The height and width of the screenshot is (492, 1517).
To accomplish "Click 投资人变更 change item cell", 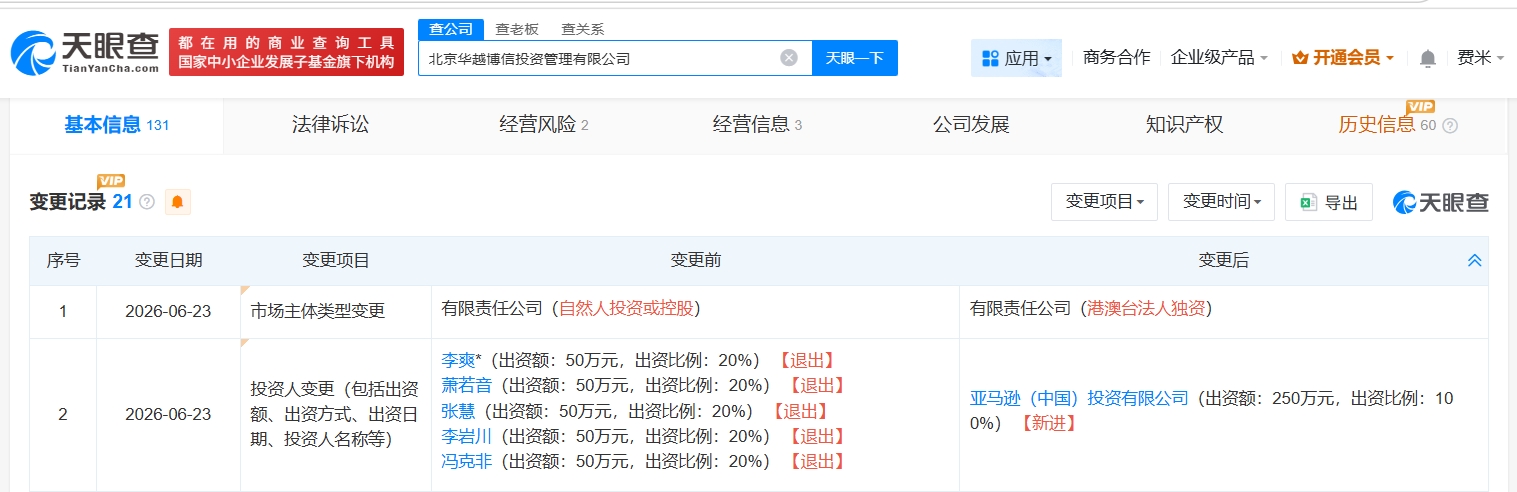I will click(334, 414).
